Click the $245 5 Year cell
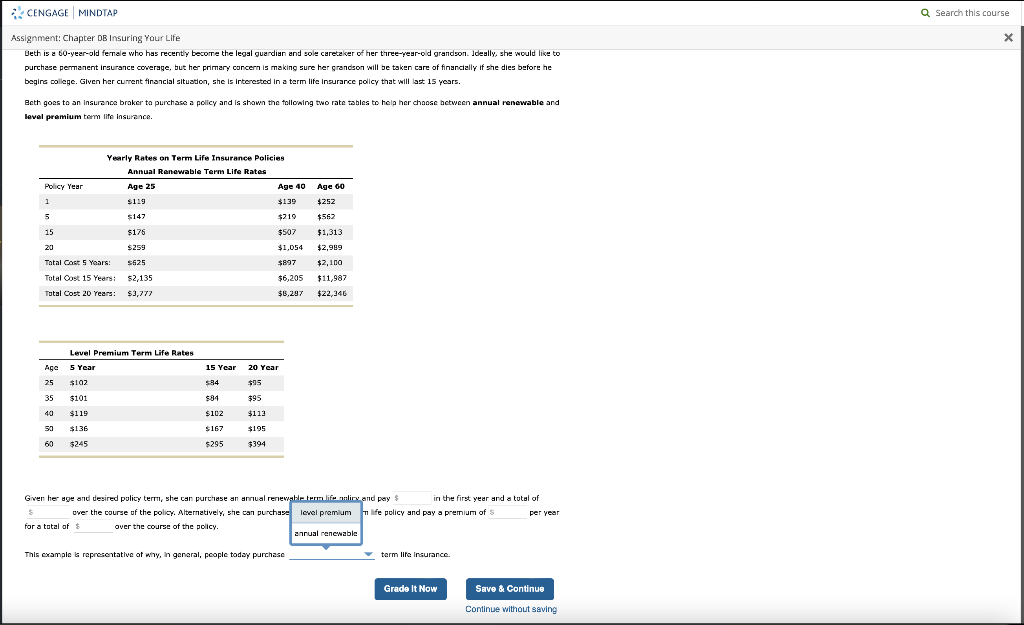This screenshot has width=1024, height=625. (x=79, y=443)
